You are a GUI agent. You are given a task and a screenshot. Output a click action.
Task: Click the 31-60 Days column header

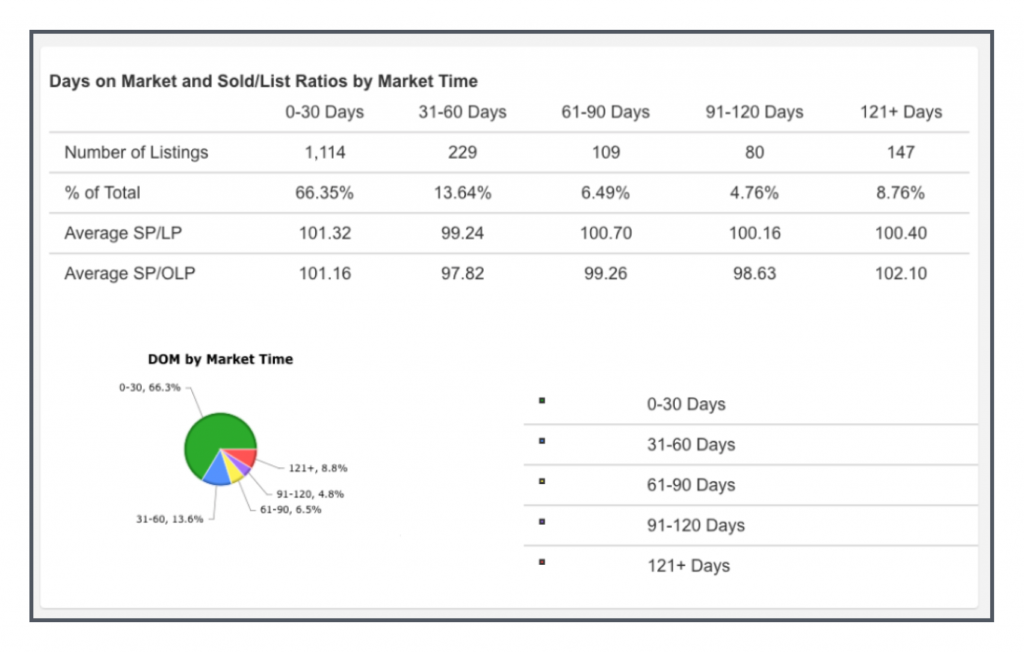click(x=462, y=112)
